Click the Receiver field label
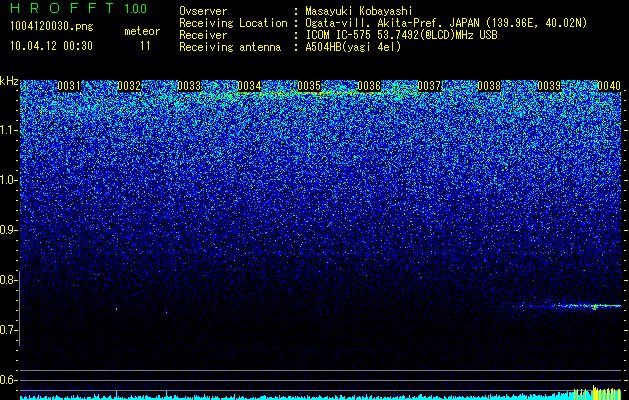 coord(203,35)
